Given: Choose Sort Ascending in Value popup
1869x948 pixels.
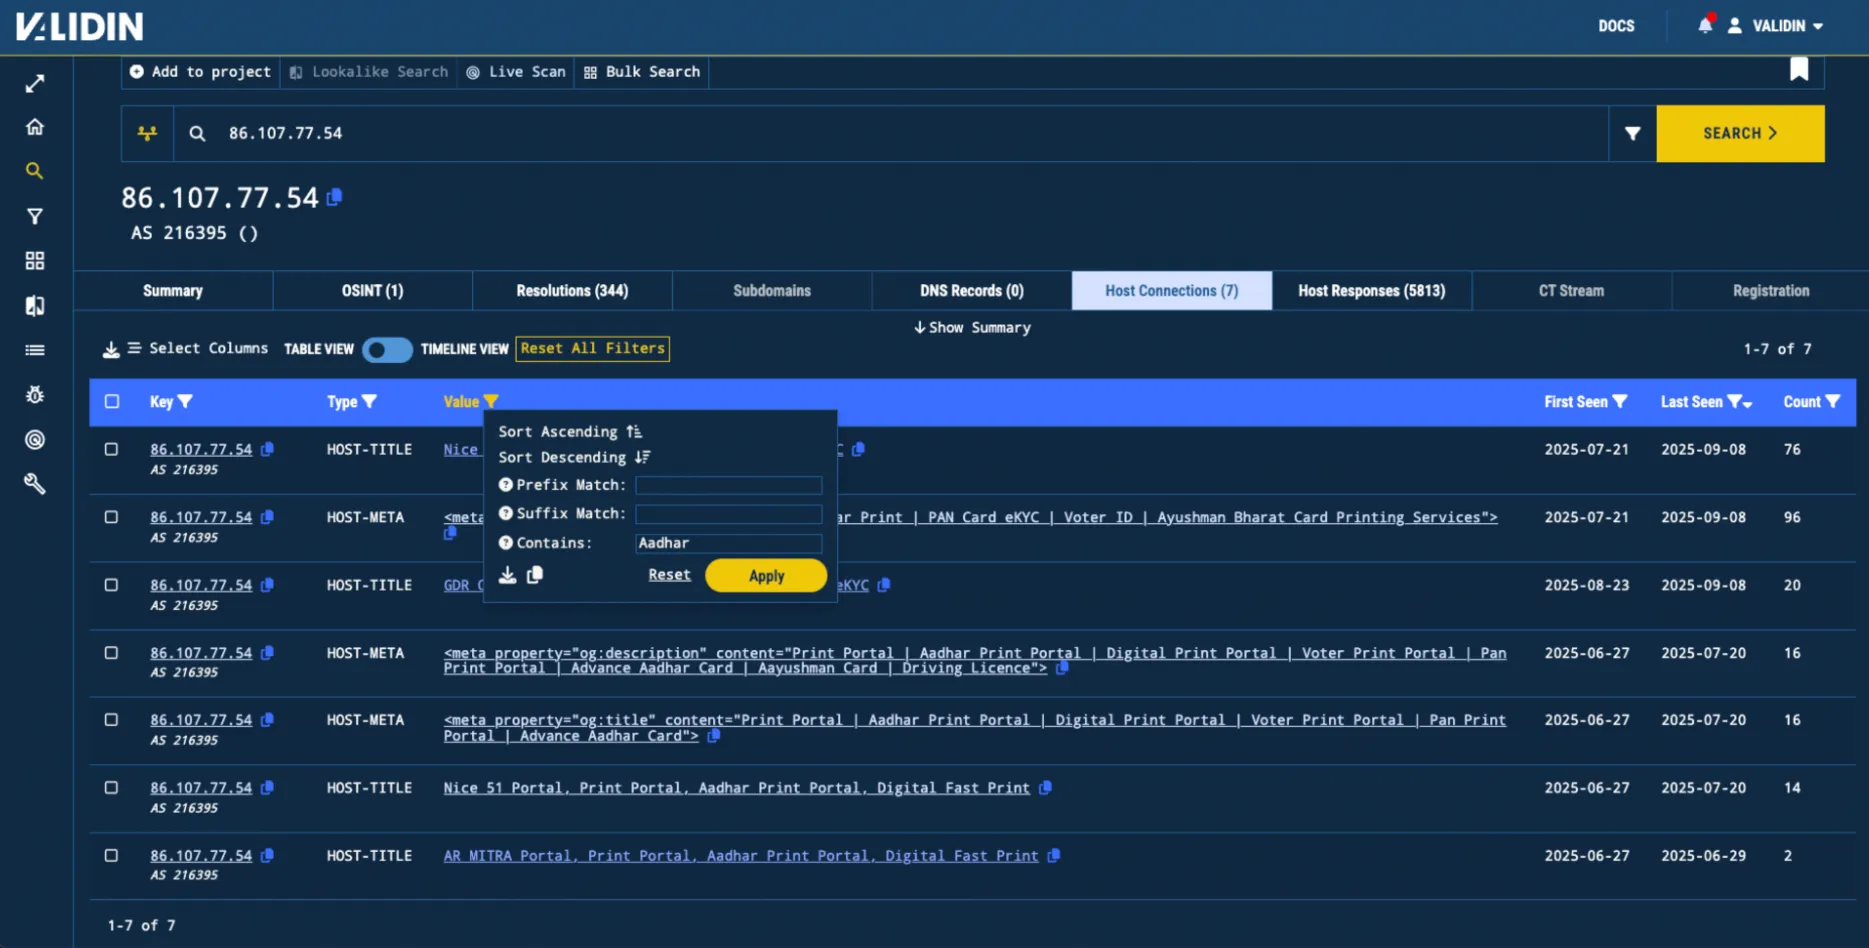Looking at the screenshot, I should pyautogui.click(x=570, y=432).
